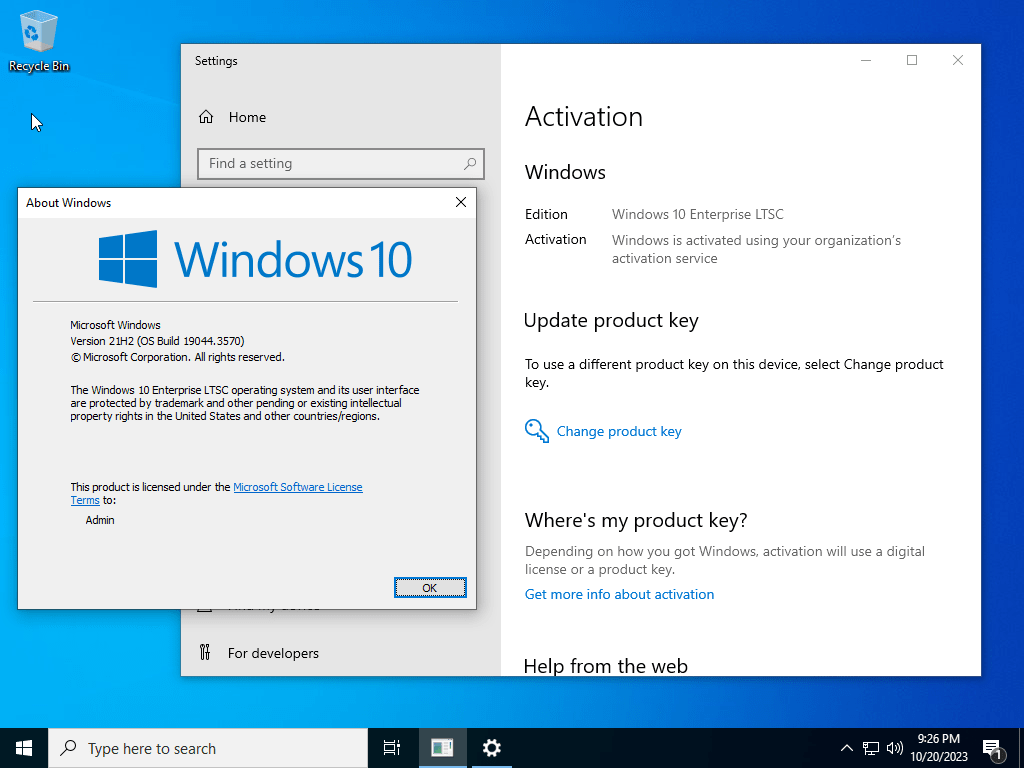Image resolution: width=1024 pixels, height=768 pixels.
Task: Open the volume speaker tray icon
Action: pyautogui.click(x=895, y=748)
